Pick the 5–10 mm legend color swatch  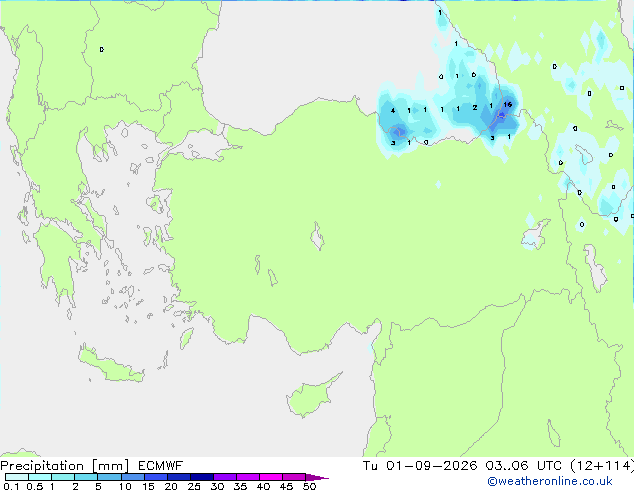click(x=109, y=477)
